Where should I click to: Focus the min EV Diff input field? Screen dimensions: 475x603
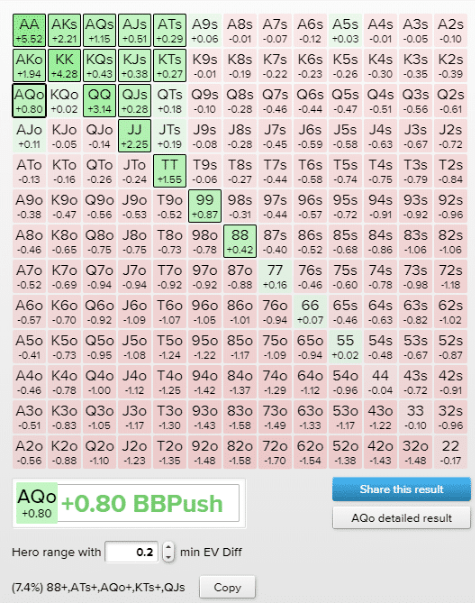(132, 552)
